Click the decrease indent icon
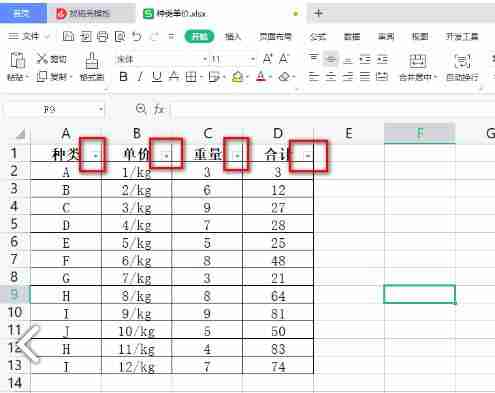This screenshot has width=495, height=393. tap(365, 59)
